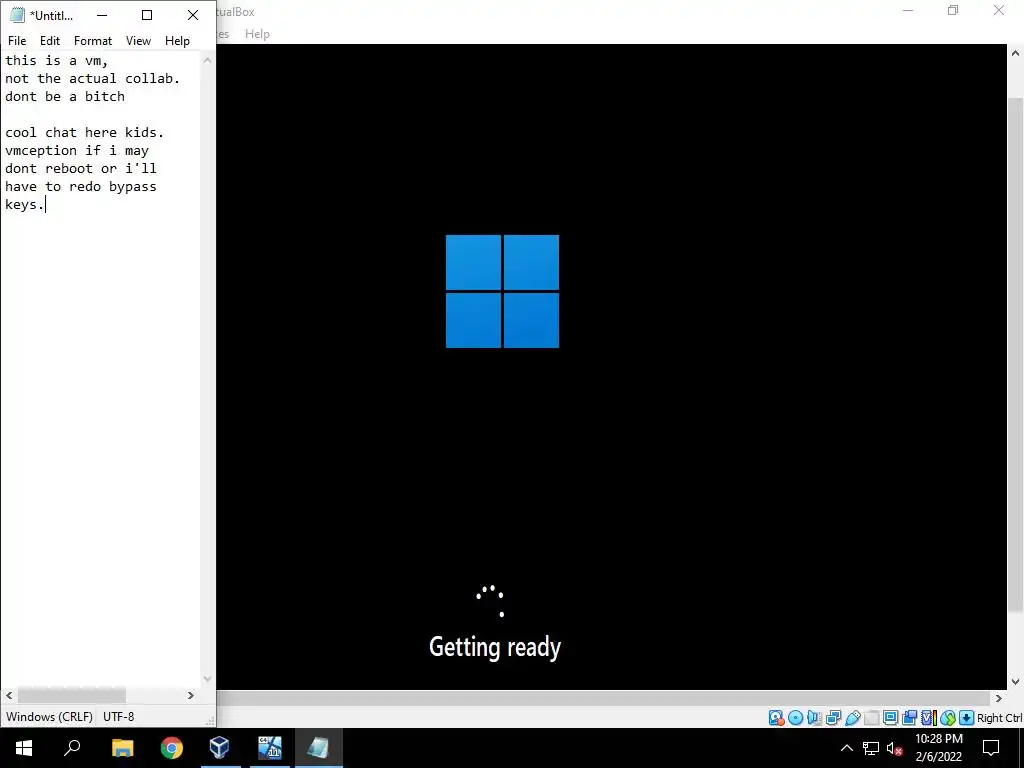Viewport: 1024px width, 768px height.
Task: Click the VirtualBox audio indicator icon
Action: click(814, 718)
